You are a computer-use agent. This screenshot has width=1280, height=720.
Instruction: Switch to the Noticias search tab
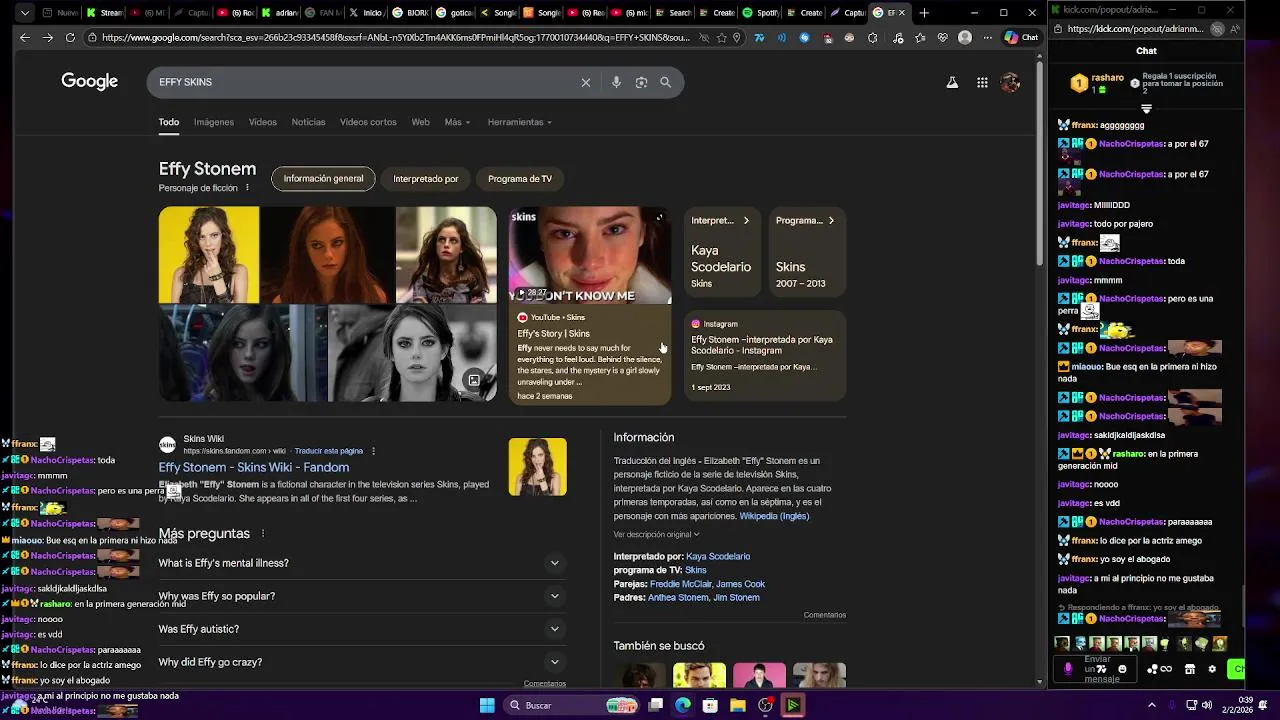[308, 122]
